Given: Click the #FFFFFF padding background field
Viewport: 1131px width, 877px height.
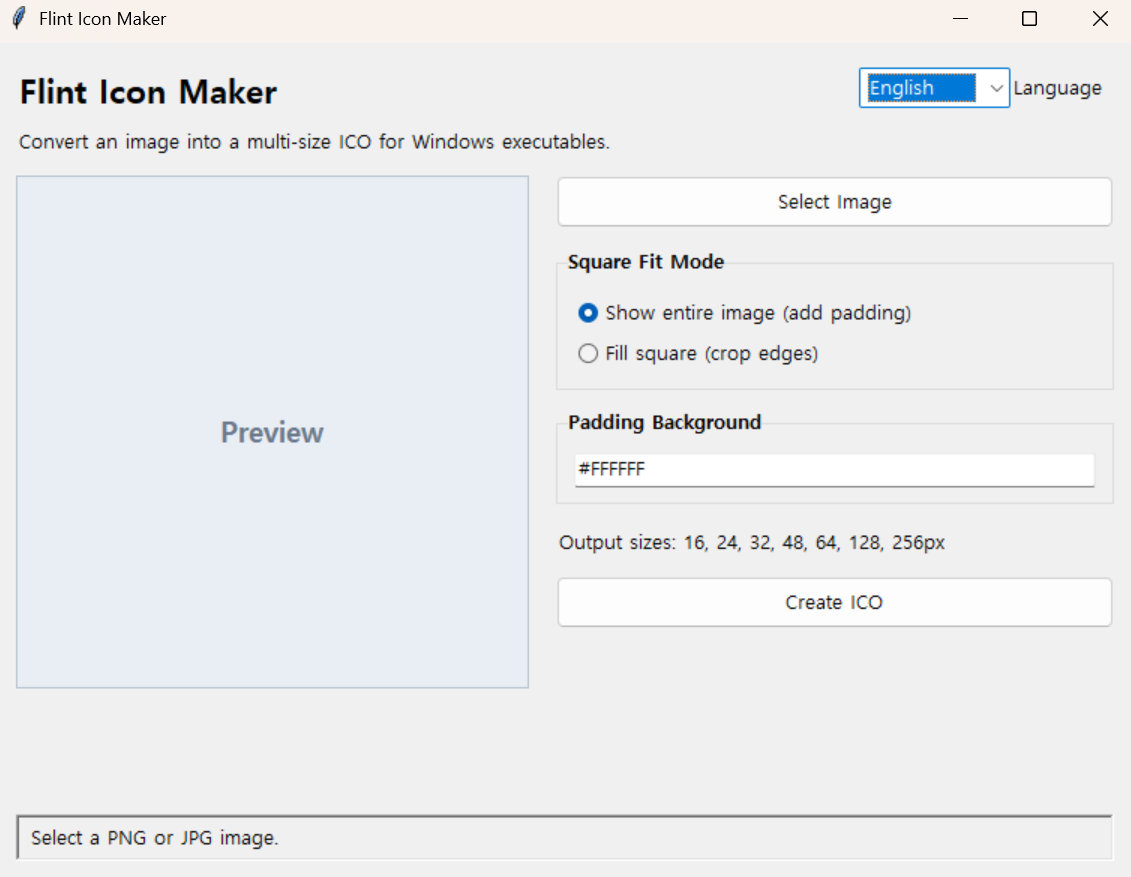Looking at the screenshot, I should tap(835, 470).
